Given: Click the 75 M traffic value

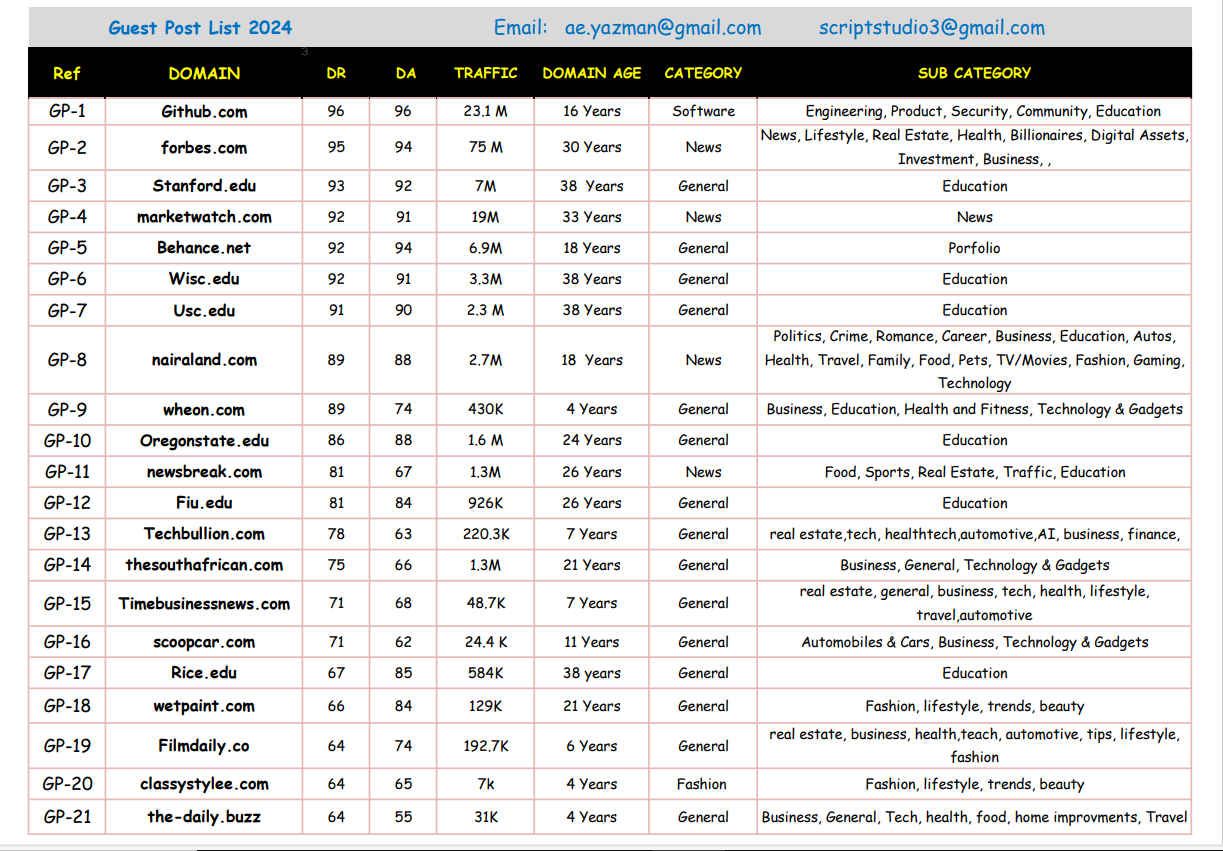Looking at the screenshot, I should click(x=486, y=147).
